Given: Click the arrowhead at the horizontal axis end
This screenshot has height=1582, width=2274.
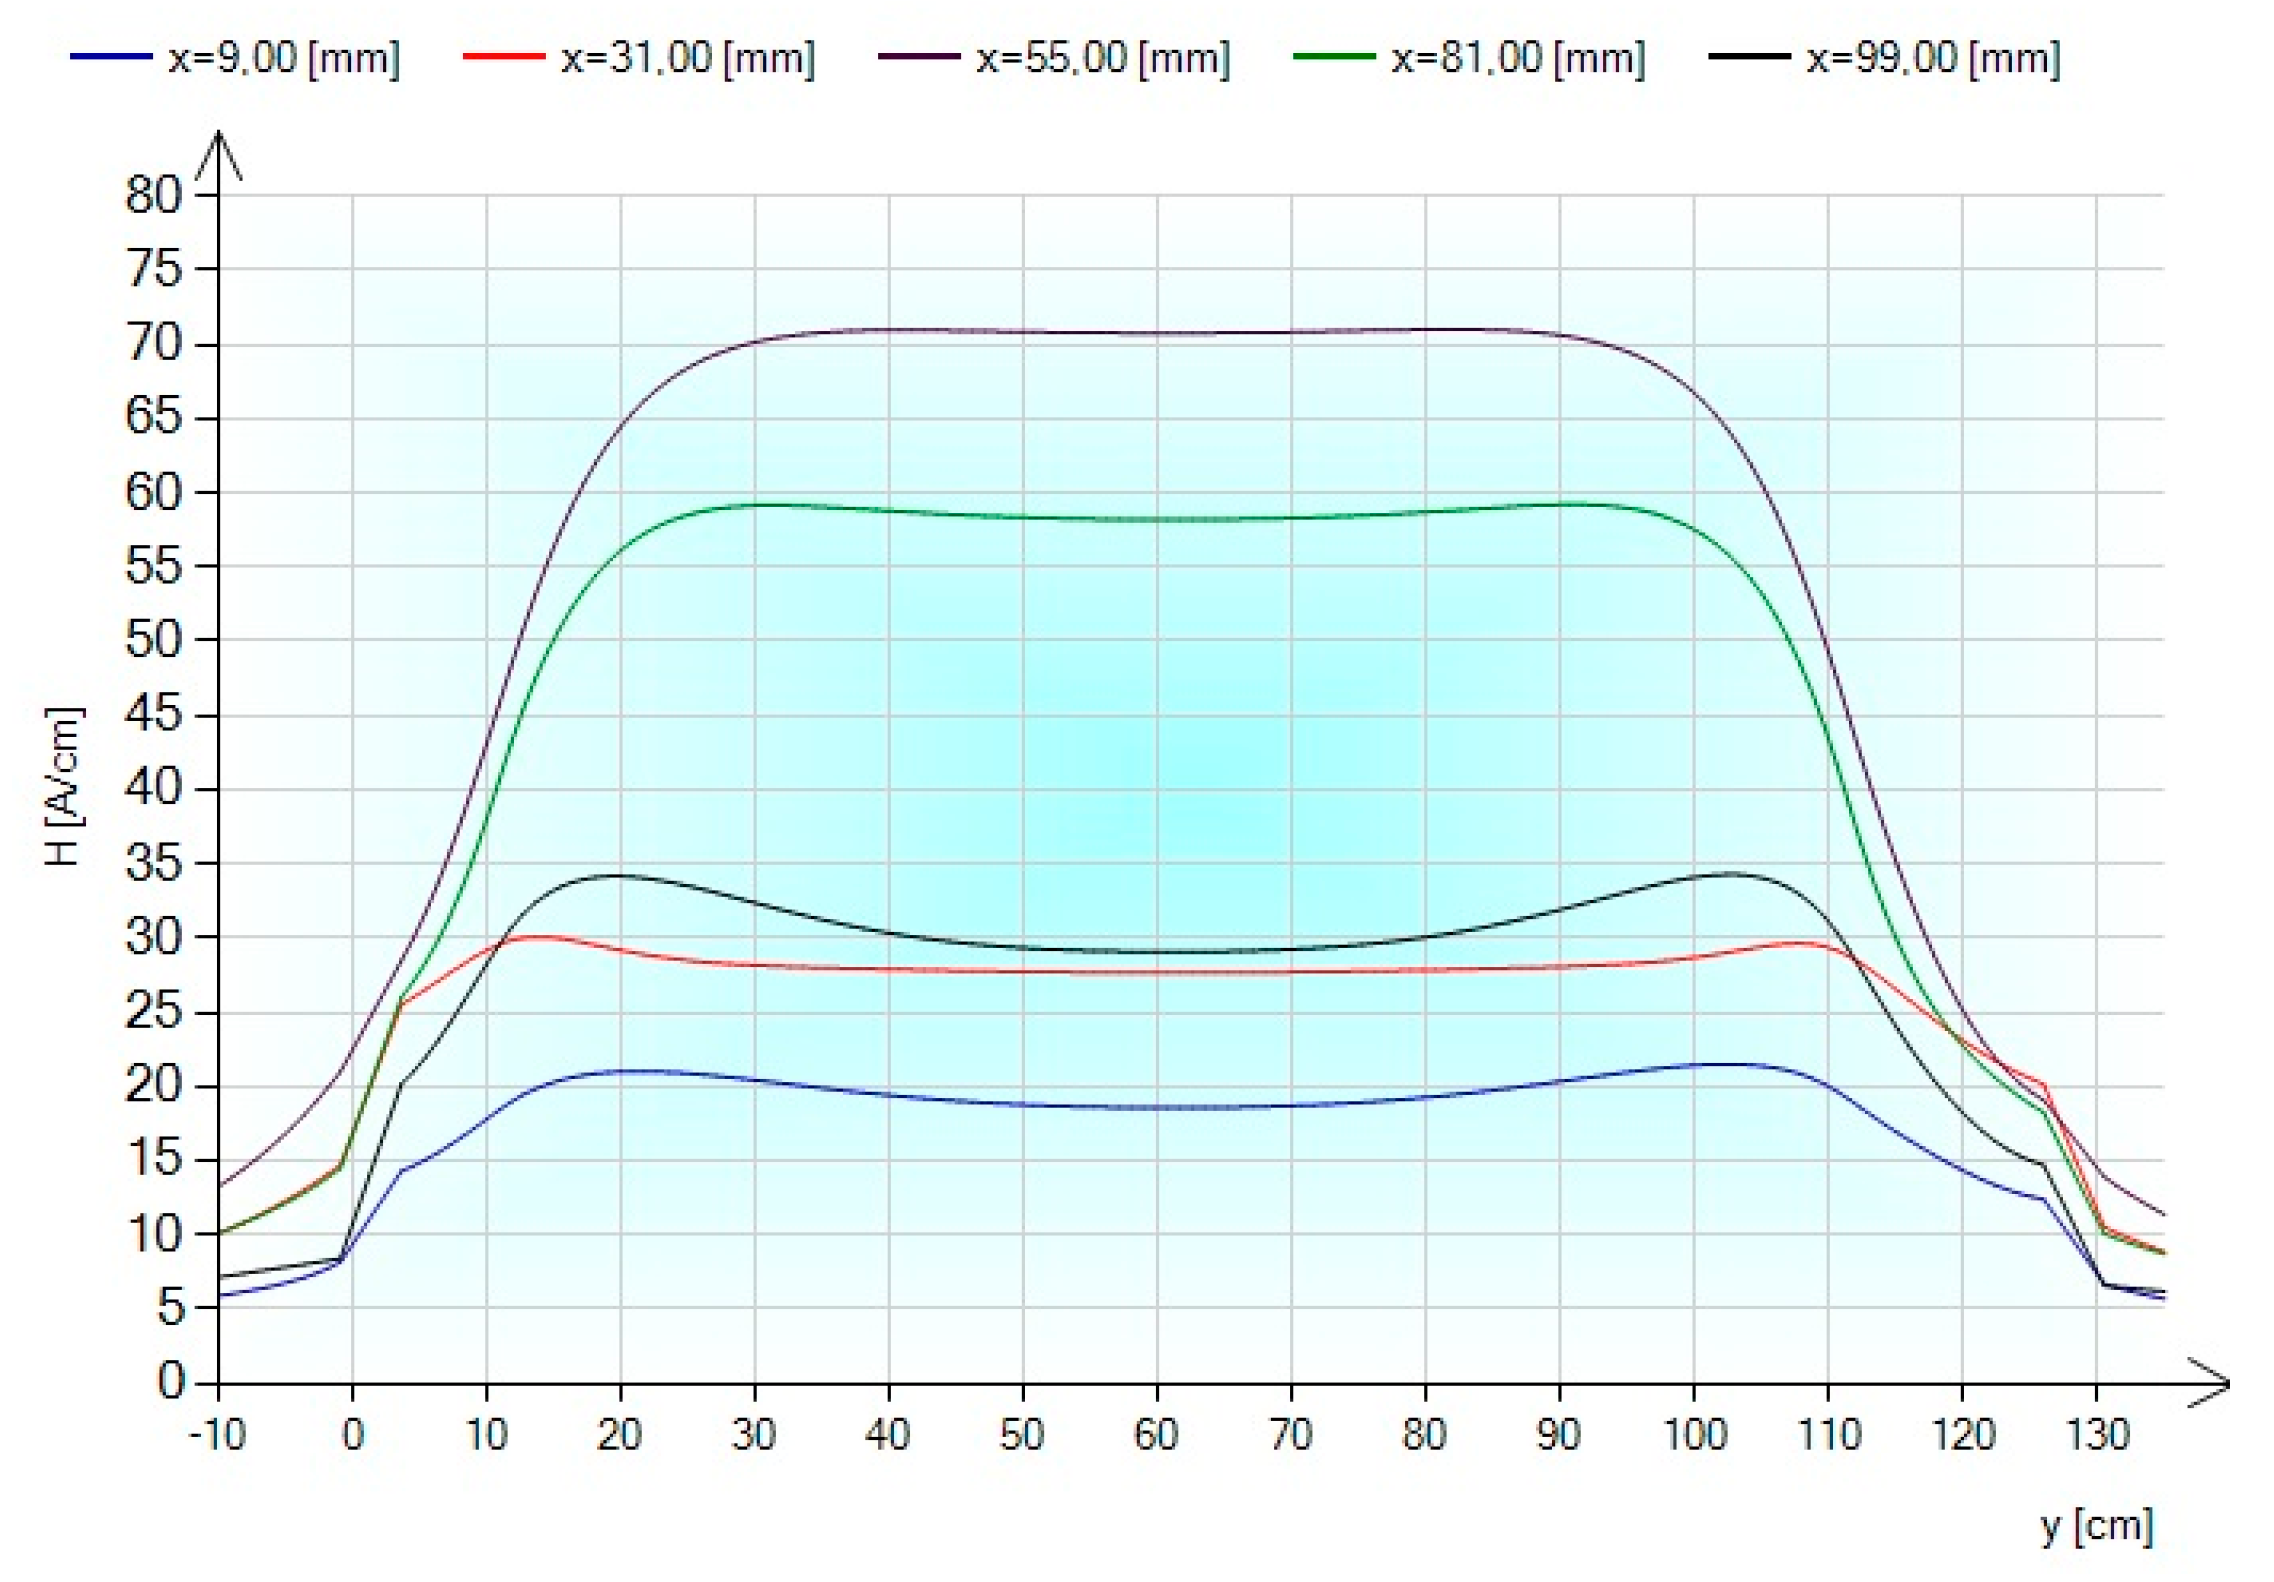Looking at the screenshot, I should tap(2208, 1383).
